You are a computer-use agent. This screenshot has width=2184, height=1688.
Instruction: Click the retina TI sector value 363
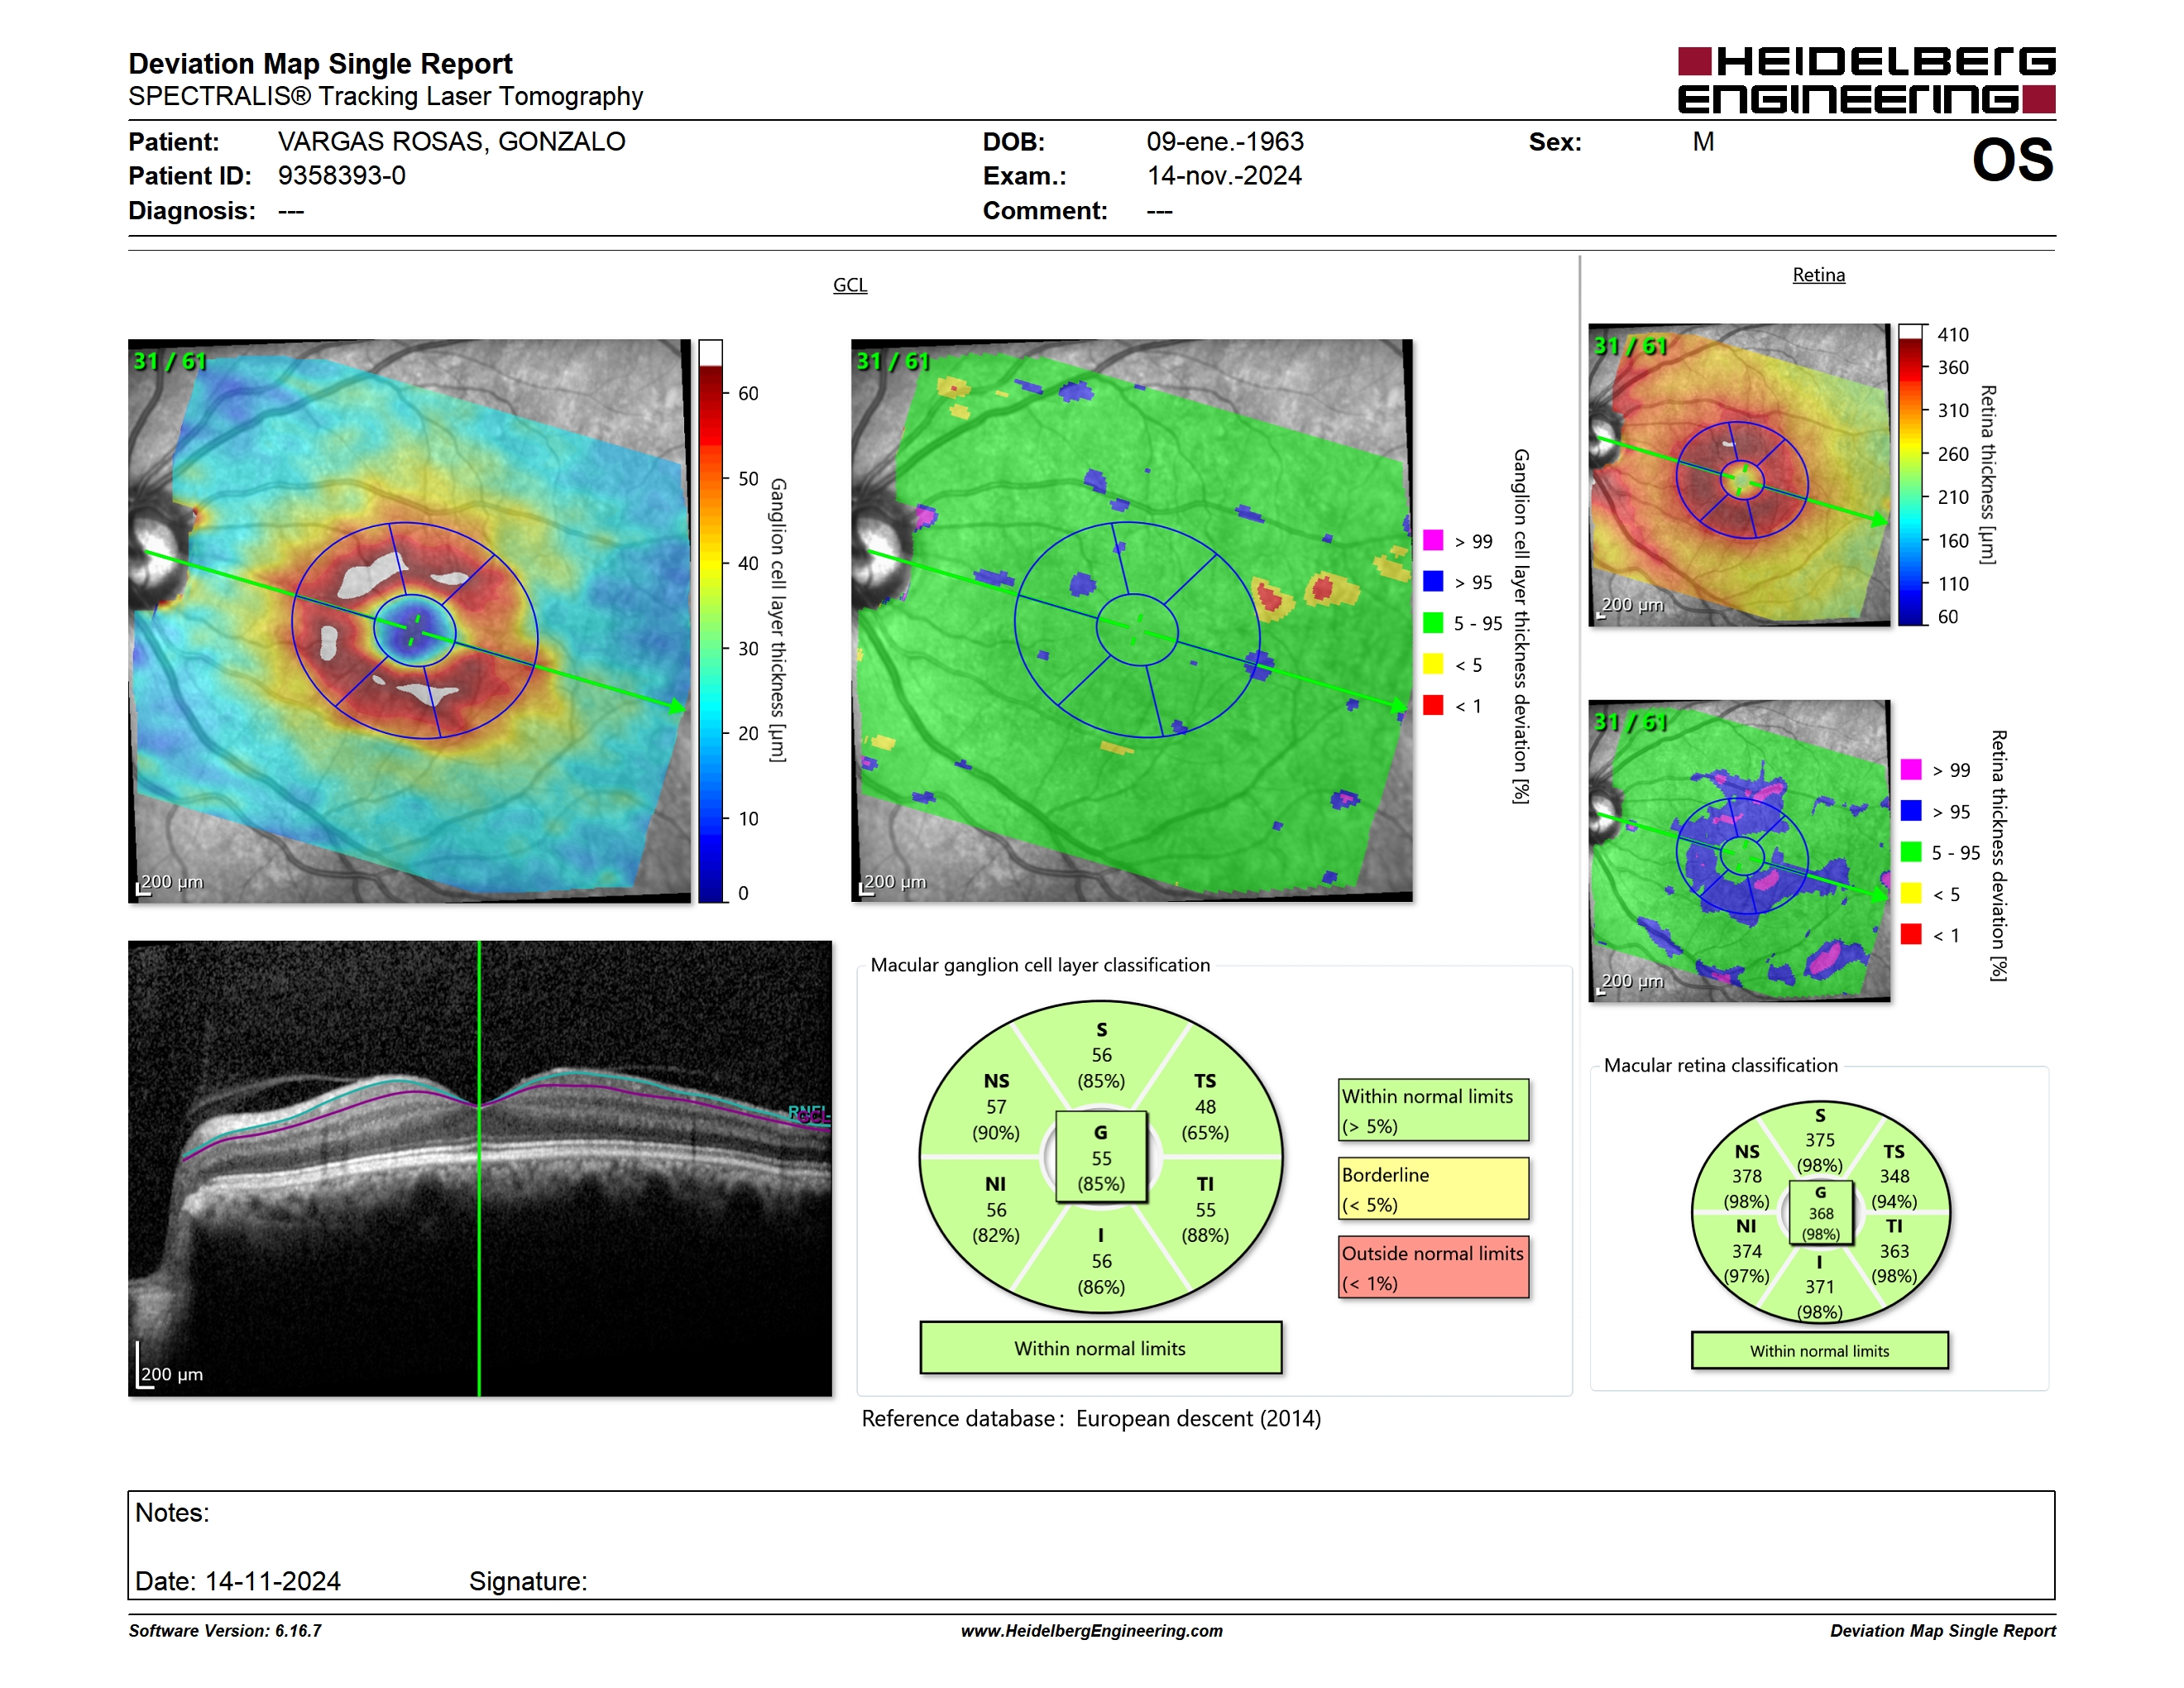pyautogui.click(x=1894, y=1251)
